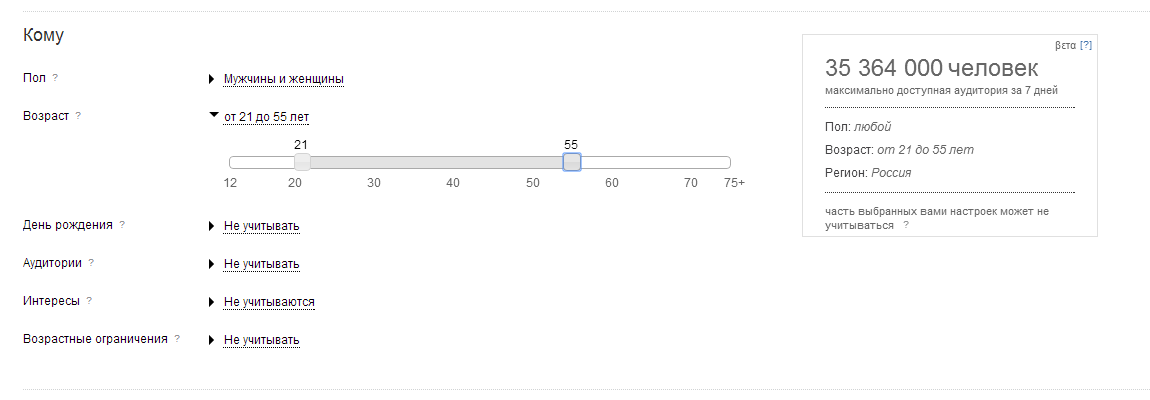
Task: Collapse the Возраст age range arrow
Action: point(213,115)
